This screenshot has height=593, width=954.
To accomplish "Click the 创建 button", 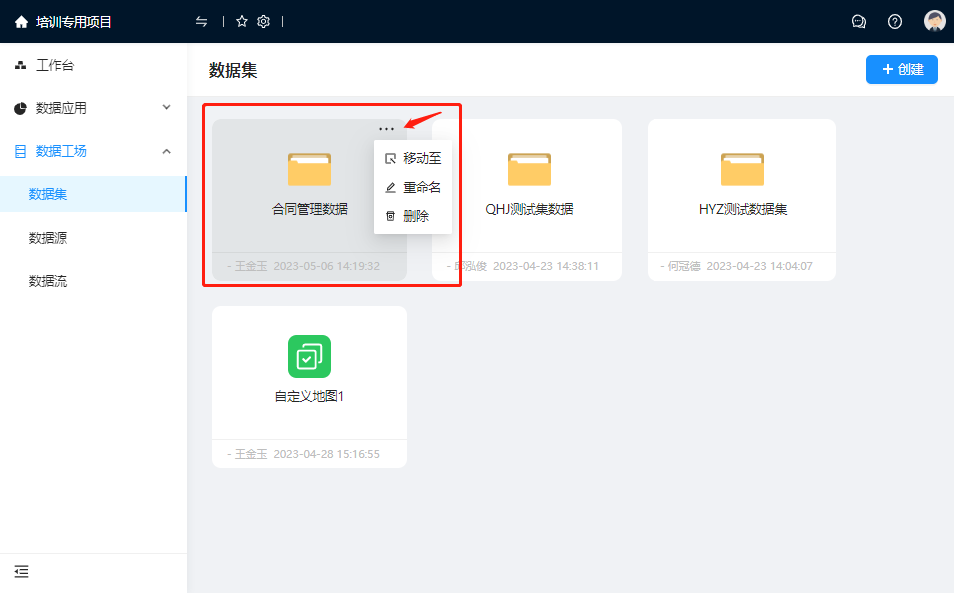I will pos(901,69).
